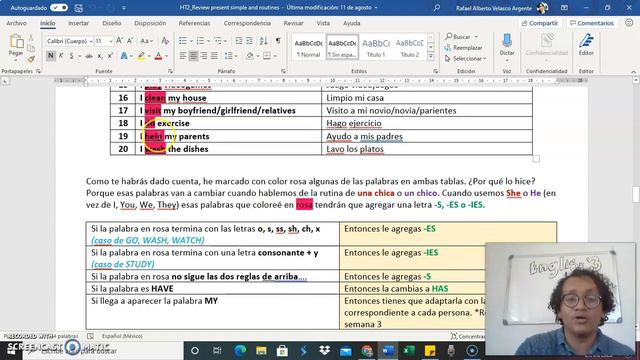This screenshot has width=640, height=360.
Task: Click the Clear Formatting icon
Action: pos(165,41)
